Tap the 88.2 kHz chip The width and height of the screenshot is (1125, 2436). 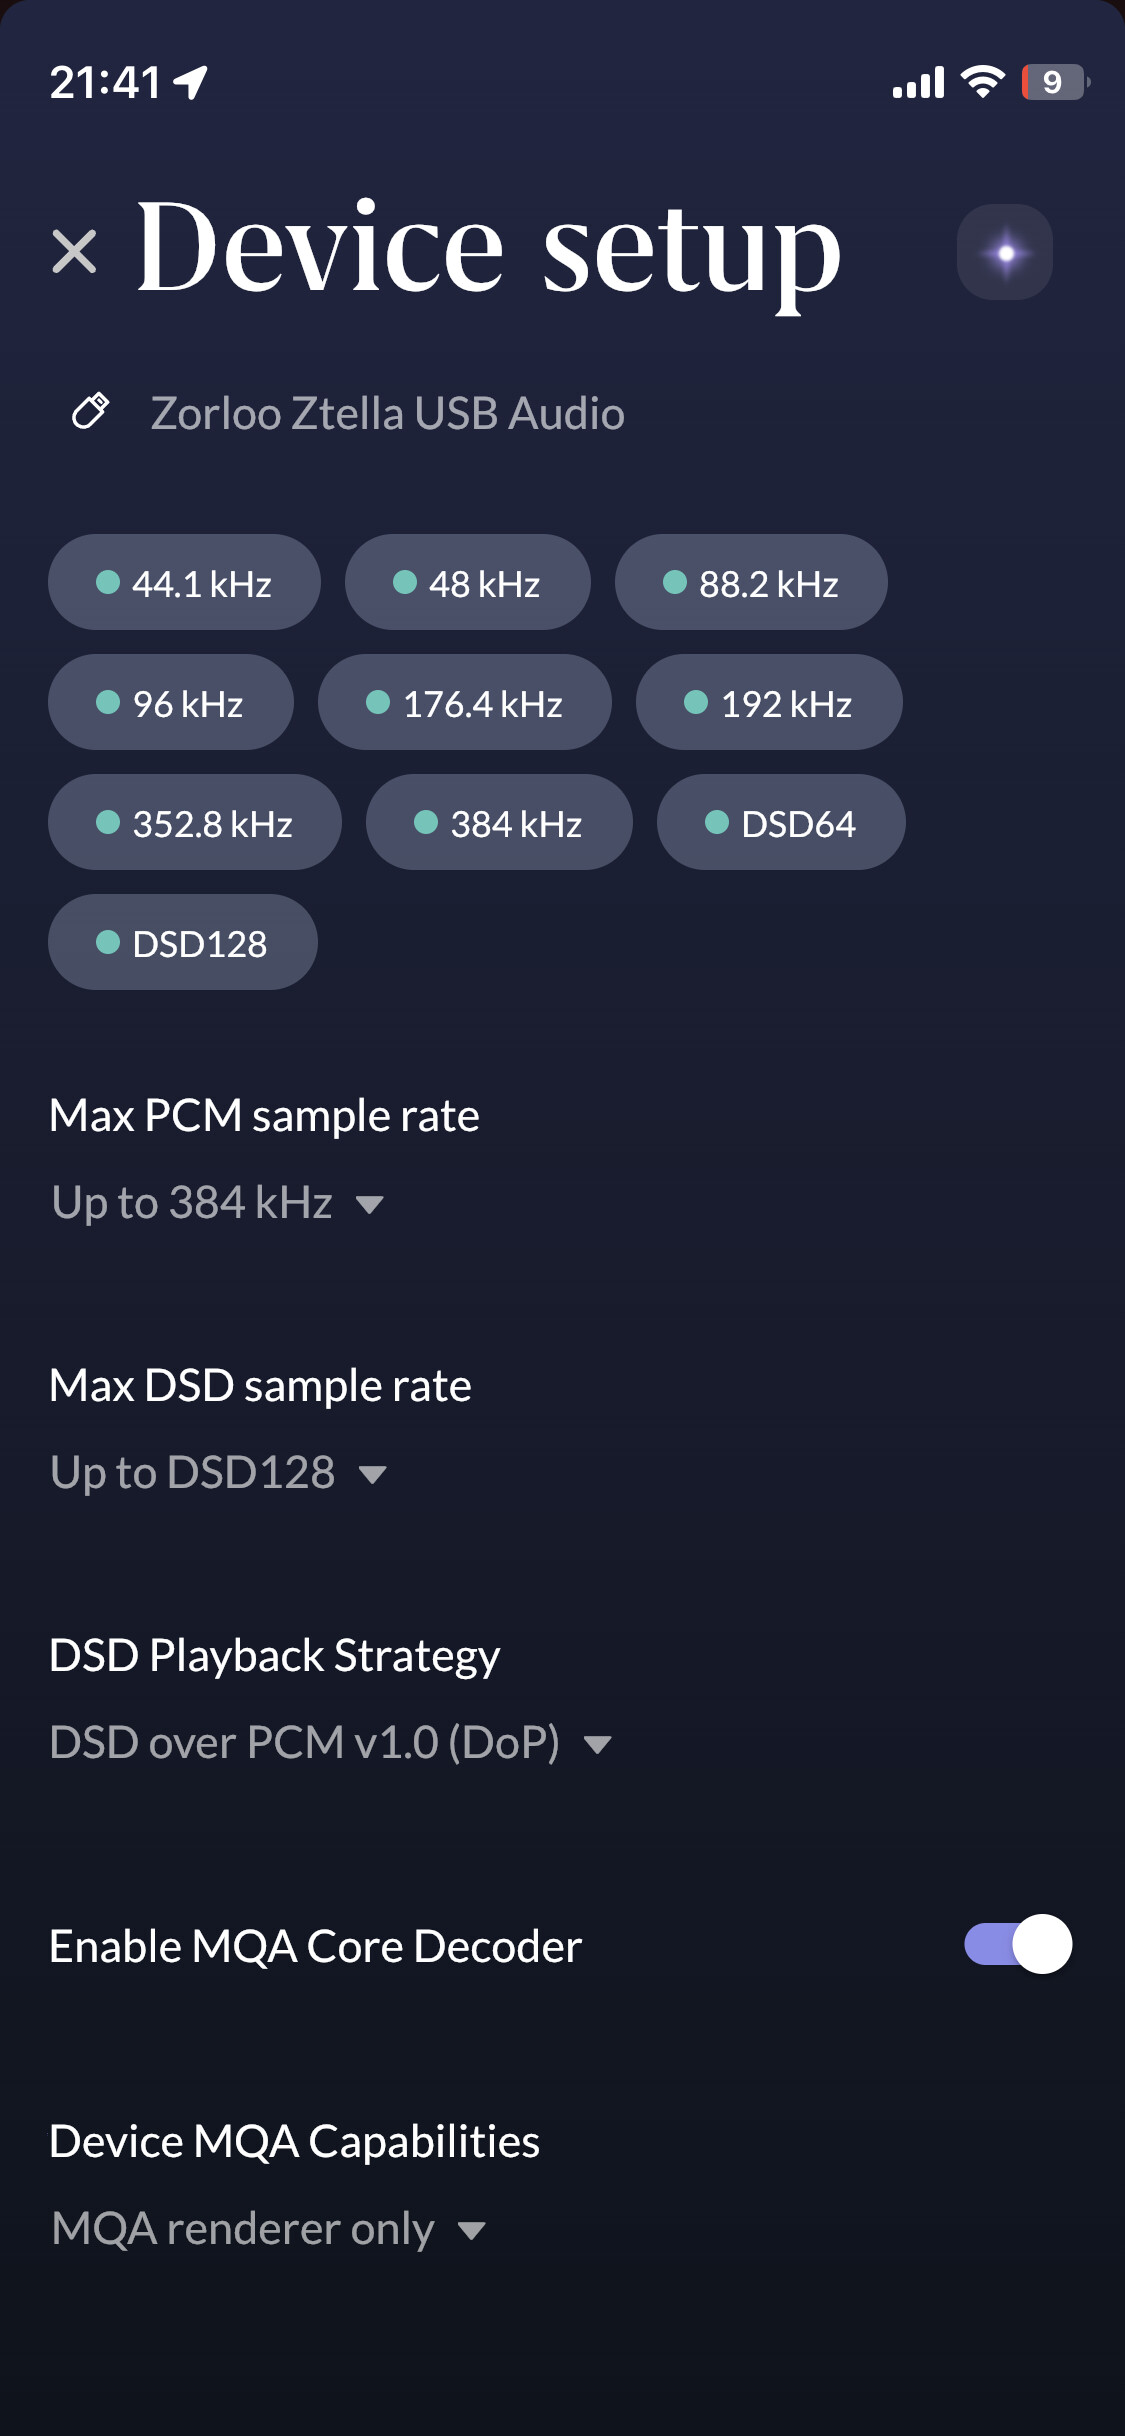tap(751, 582)
